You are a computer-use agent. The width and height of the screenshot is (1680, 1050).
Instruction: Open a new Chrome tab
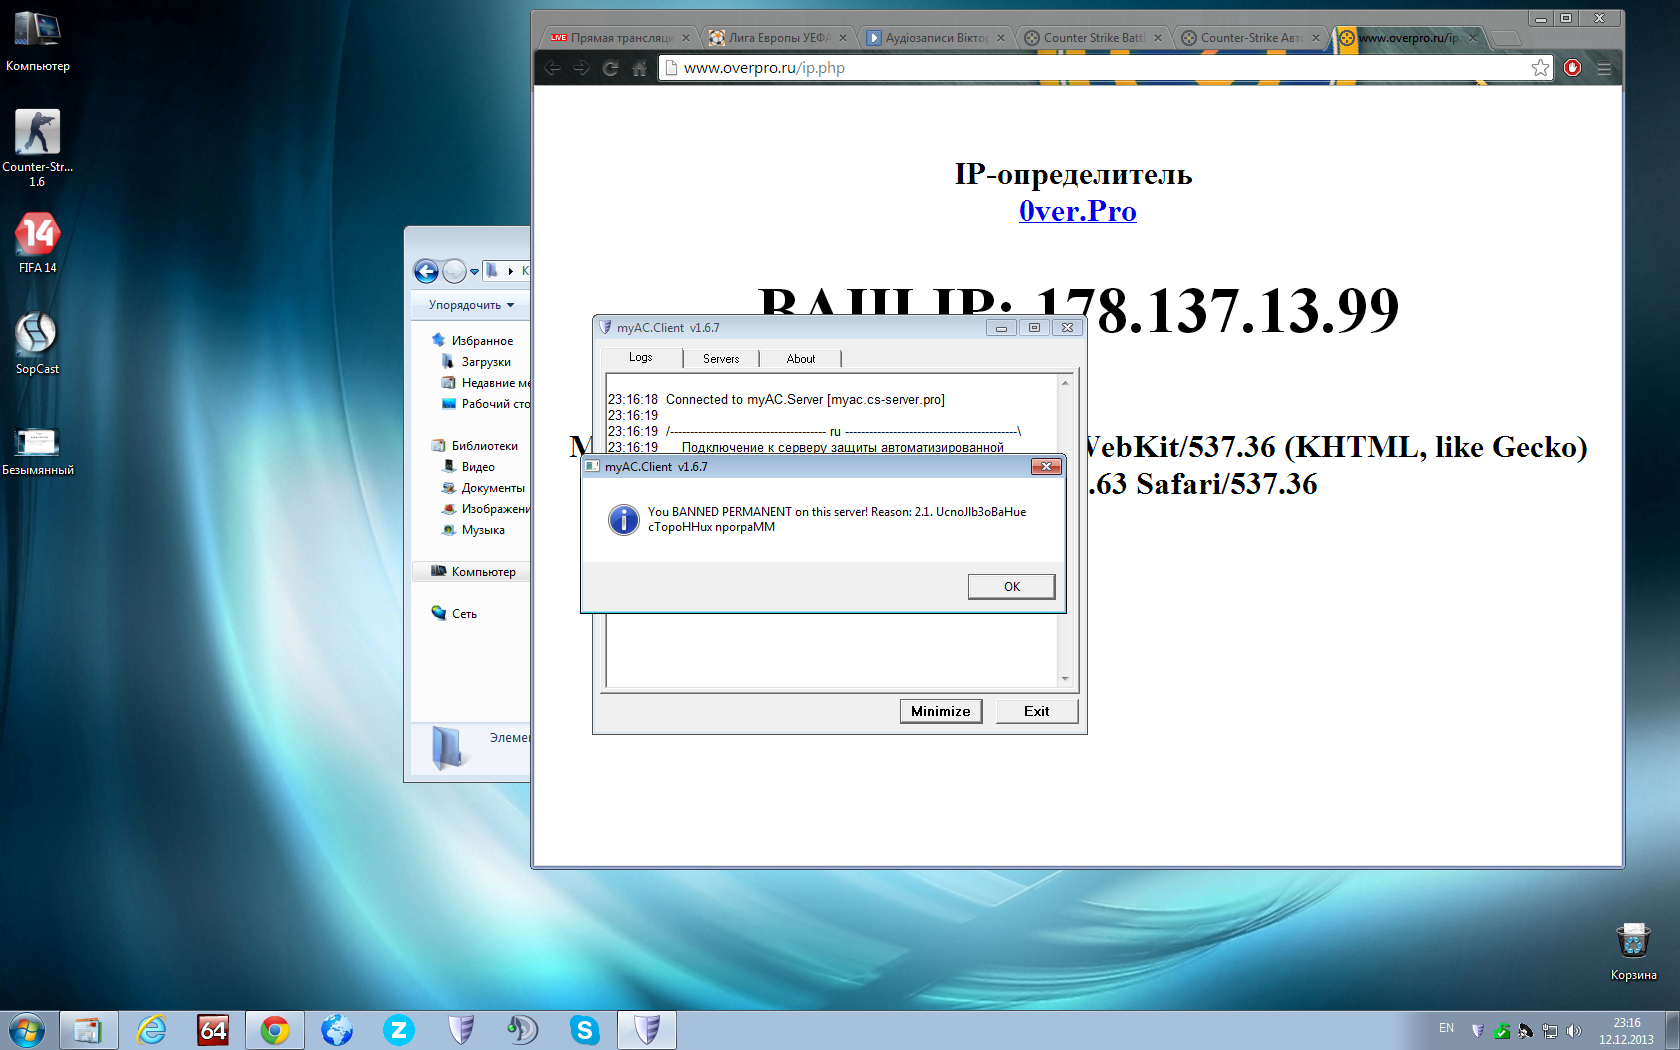(x=1506, y=38)
